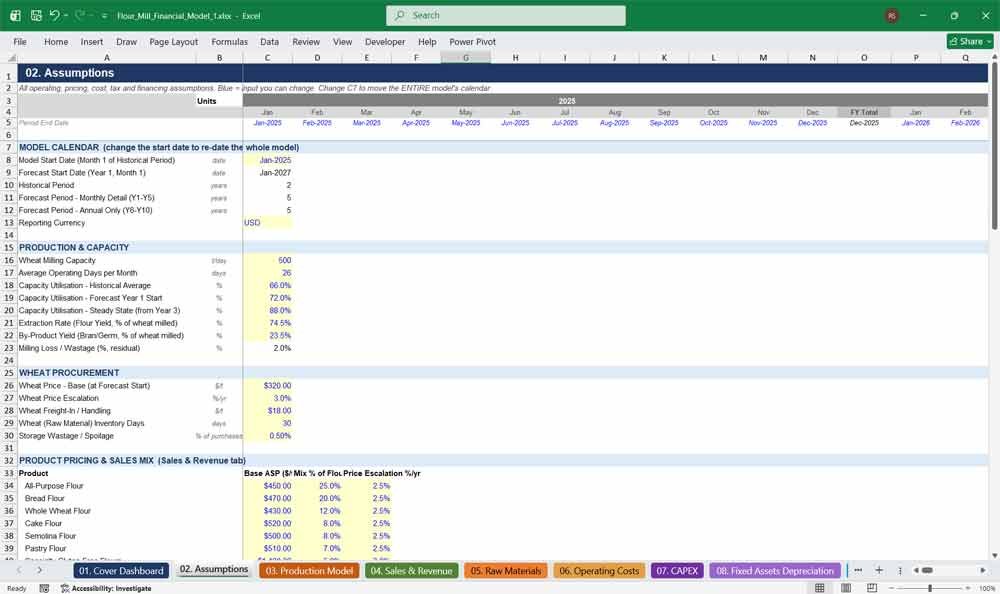Click the Redo icon
Image resolution: width=1000 pixels, height=594 pixels.
[x=80, y=15]
